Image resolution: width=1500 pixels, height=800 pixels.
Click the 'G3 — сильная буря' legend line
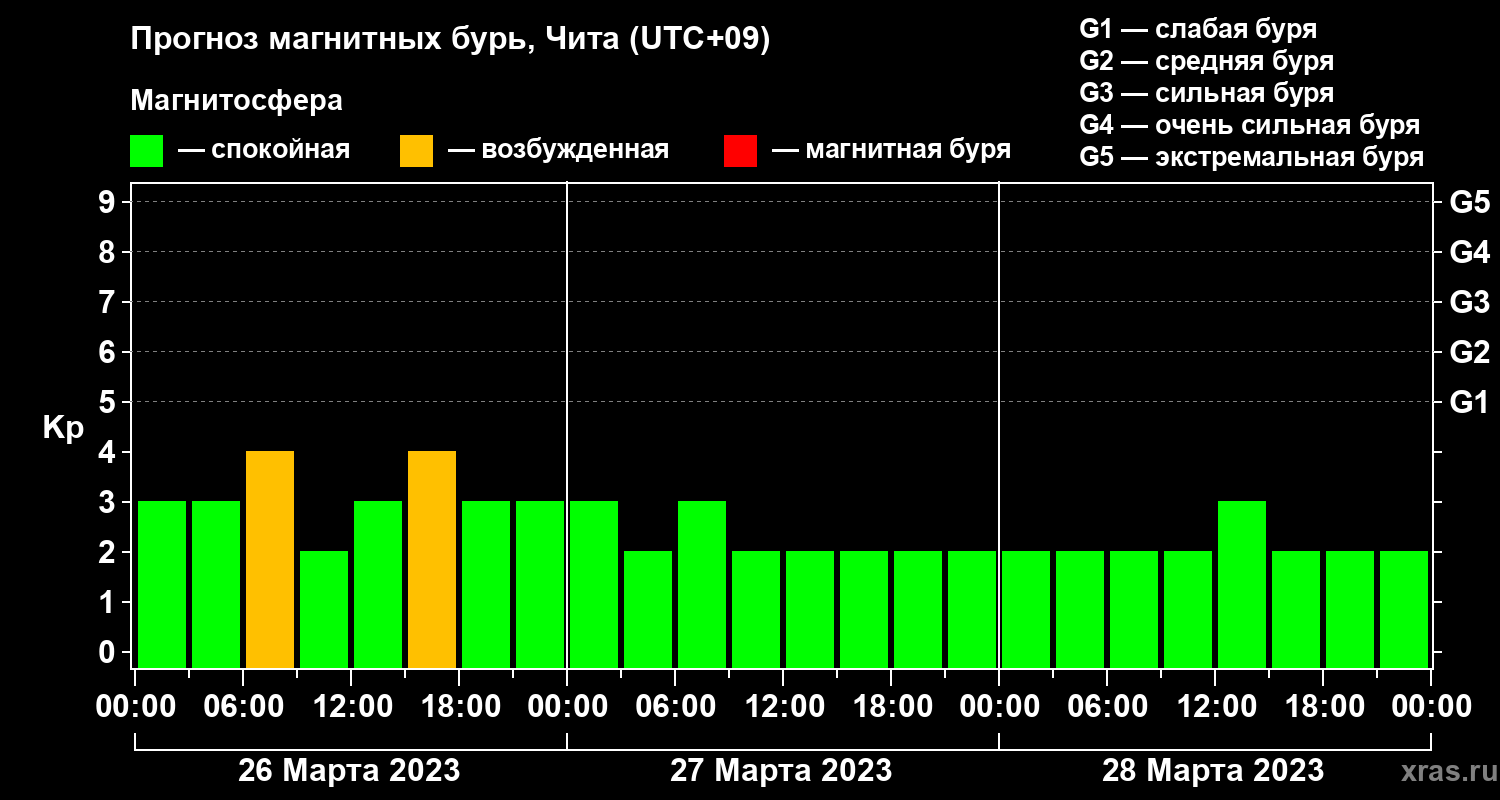[x=1206, y=93]
